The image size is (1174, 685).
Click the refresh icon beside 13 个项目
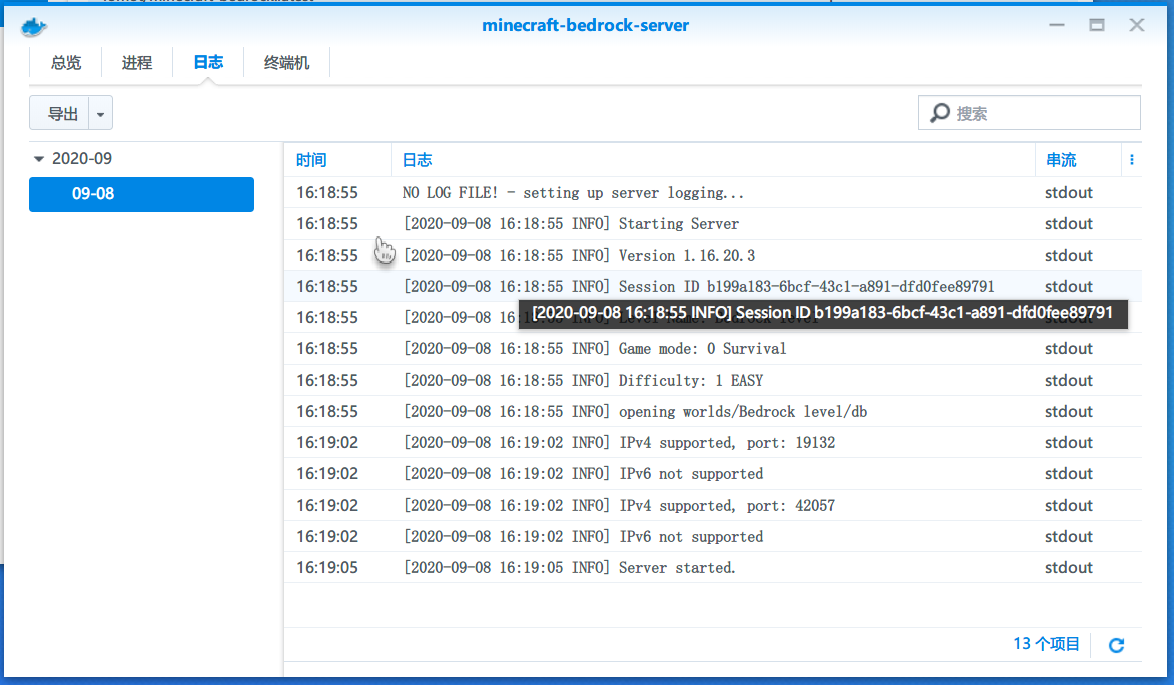(1116, 645)
